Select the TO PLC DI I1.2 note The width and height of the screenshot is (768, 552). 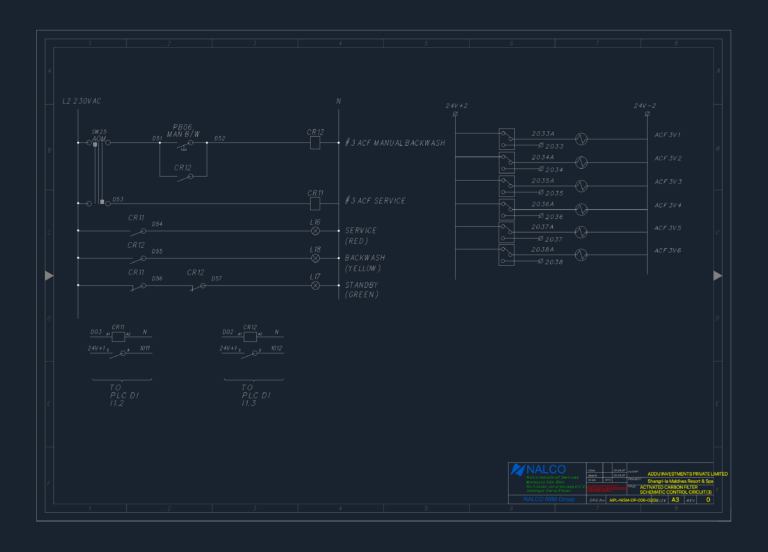pyautogui.click(x=124, y=395)
